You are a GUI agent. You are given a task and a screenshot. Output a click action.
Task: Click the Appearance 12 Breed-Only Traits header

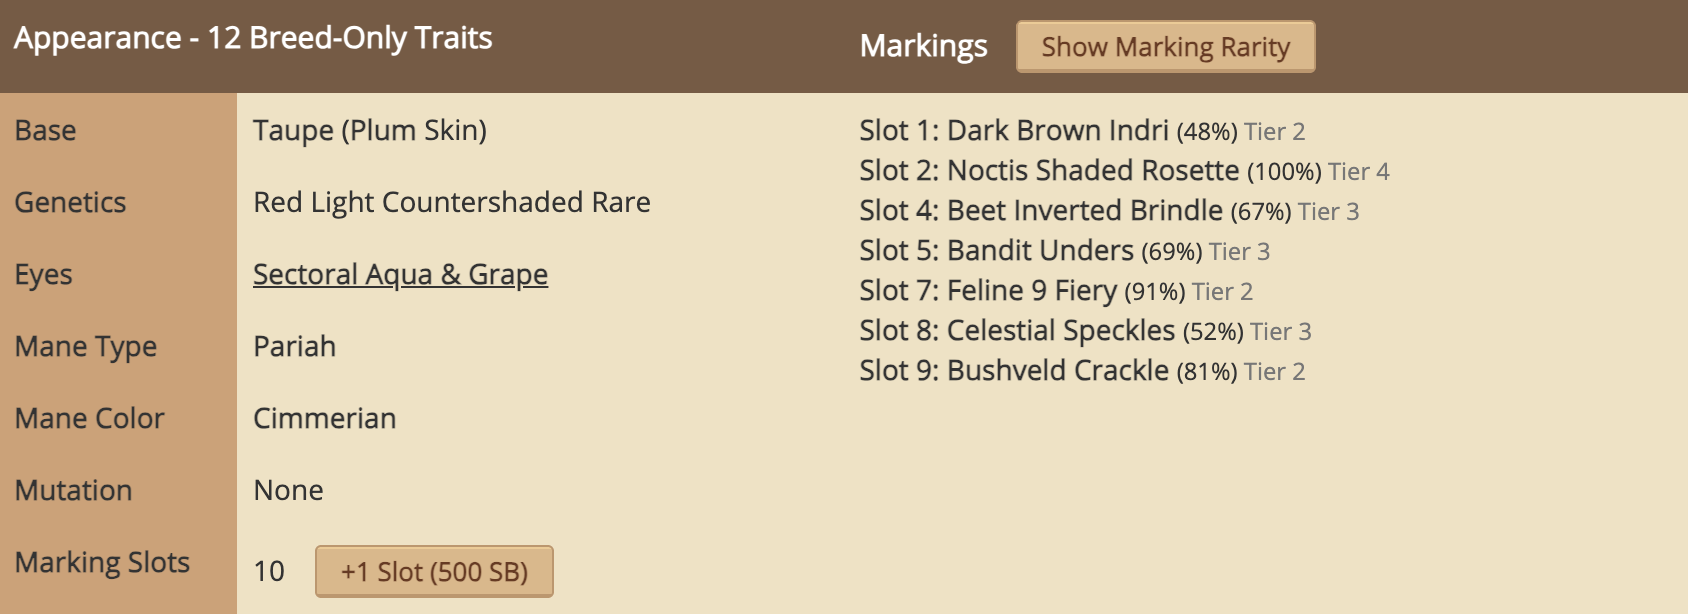(x=253, y=38)
